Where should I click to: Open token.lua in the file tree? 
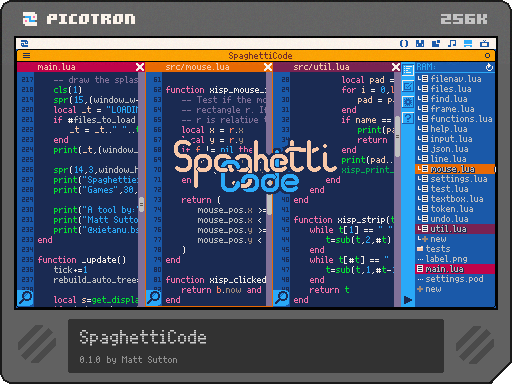tap(455, 209)
